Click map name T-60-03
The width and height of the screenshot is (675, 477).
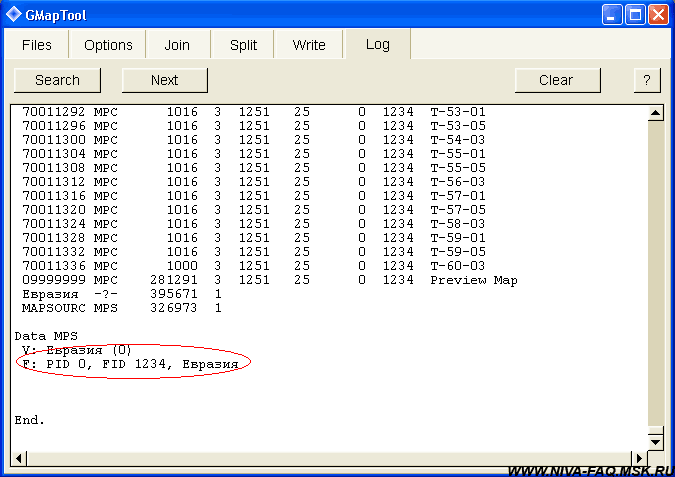[458, 266]
